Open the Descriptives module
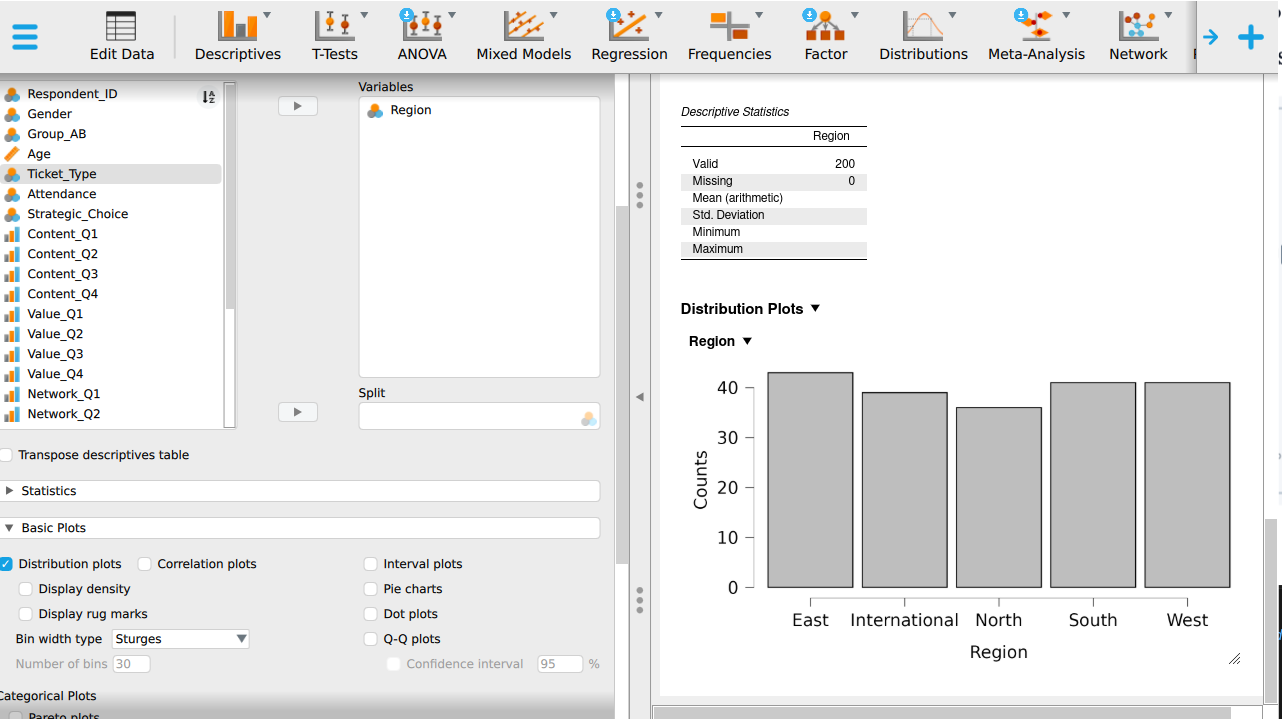1282x719 pixels. coord(238,37)
